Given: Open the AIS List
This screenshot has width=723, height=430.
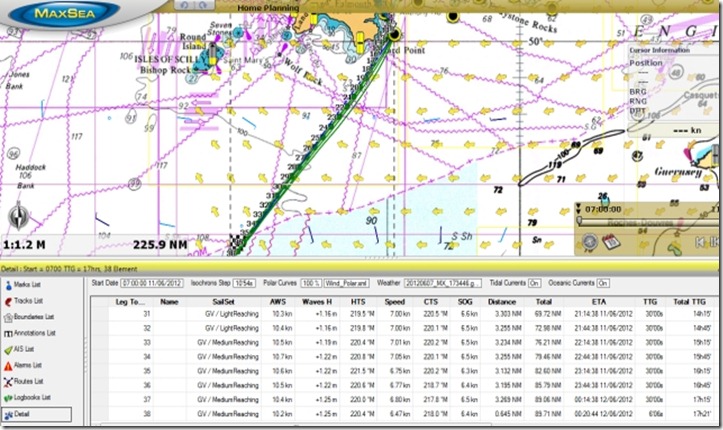Looking at the screenshot, I should click(19, 349).
